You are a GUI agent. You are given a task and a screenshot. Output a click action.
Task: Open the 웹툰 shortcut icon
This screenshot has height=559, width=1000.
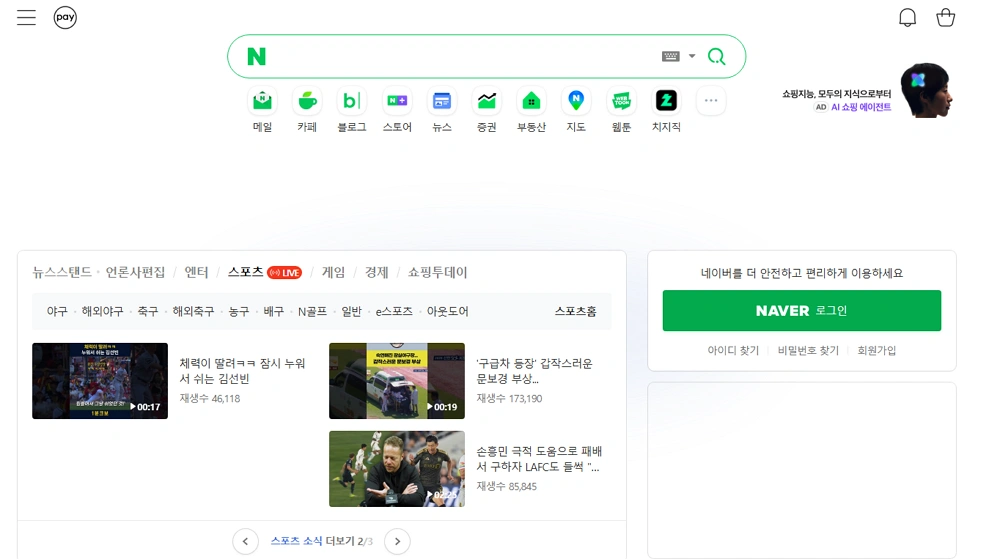coord(621,101)
